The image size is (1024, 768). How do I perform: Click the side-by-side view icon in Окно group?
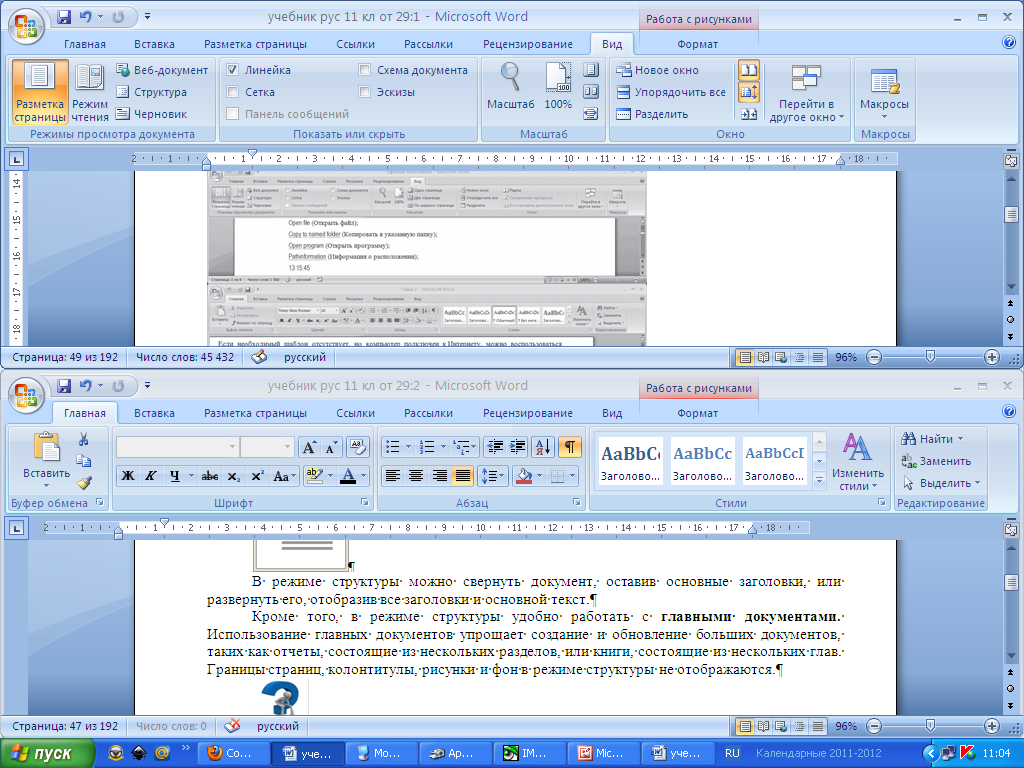[748, 70]
